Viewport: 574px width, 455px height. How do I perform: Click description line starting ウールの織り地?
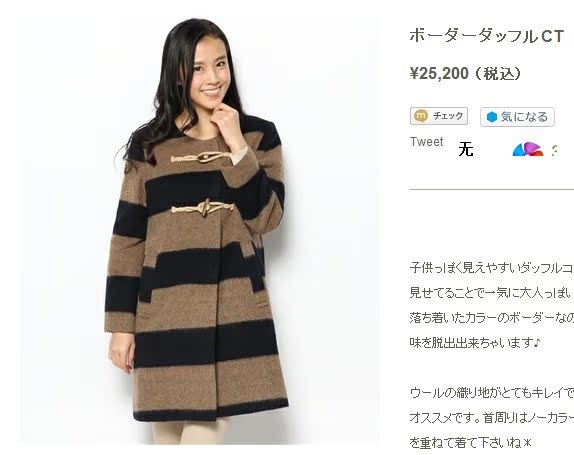491,393
